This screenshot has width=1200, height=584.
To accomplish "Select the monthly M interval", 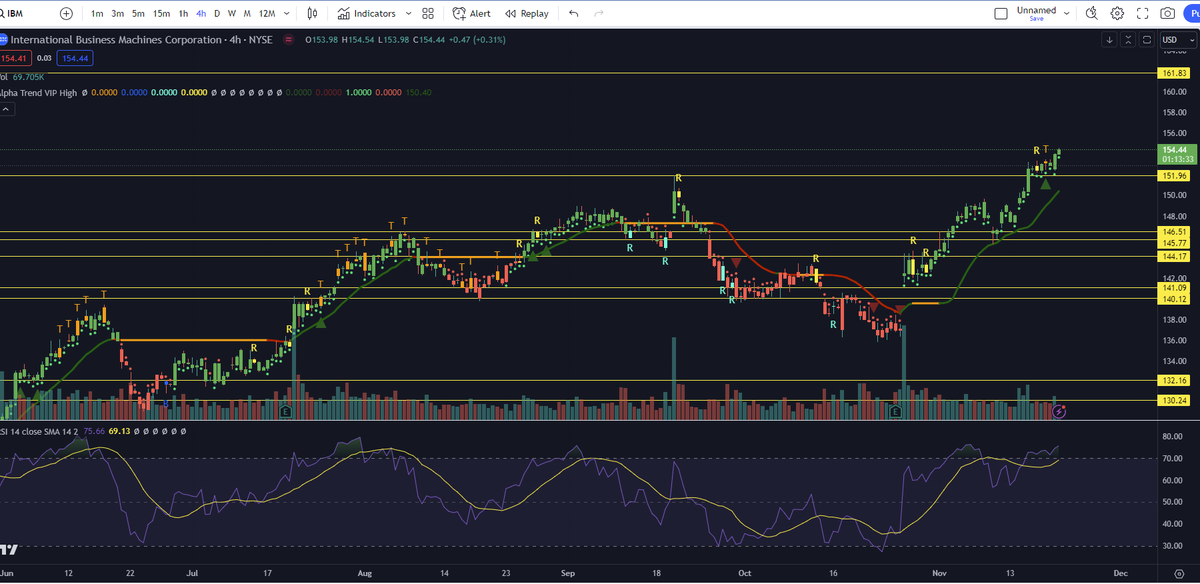I will pos(246,14).
